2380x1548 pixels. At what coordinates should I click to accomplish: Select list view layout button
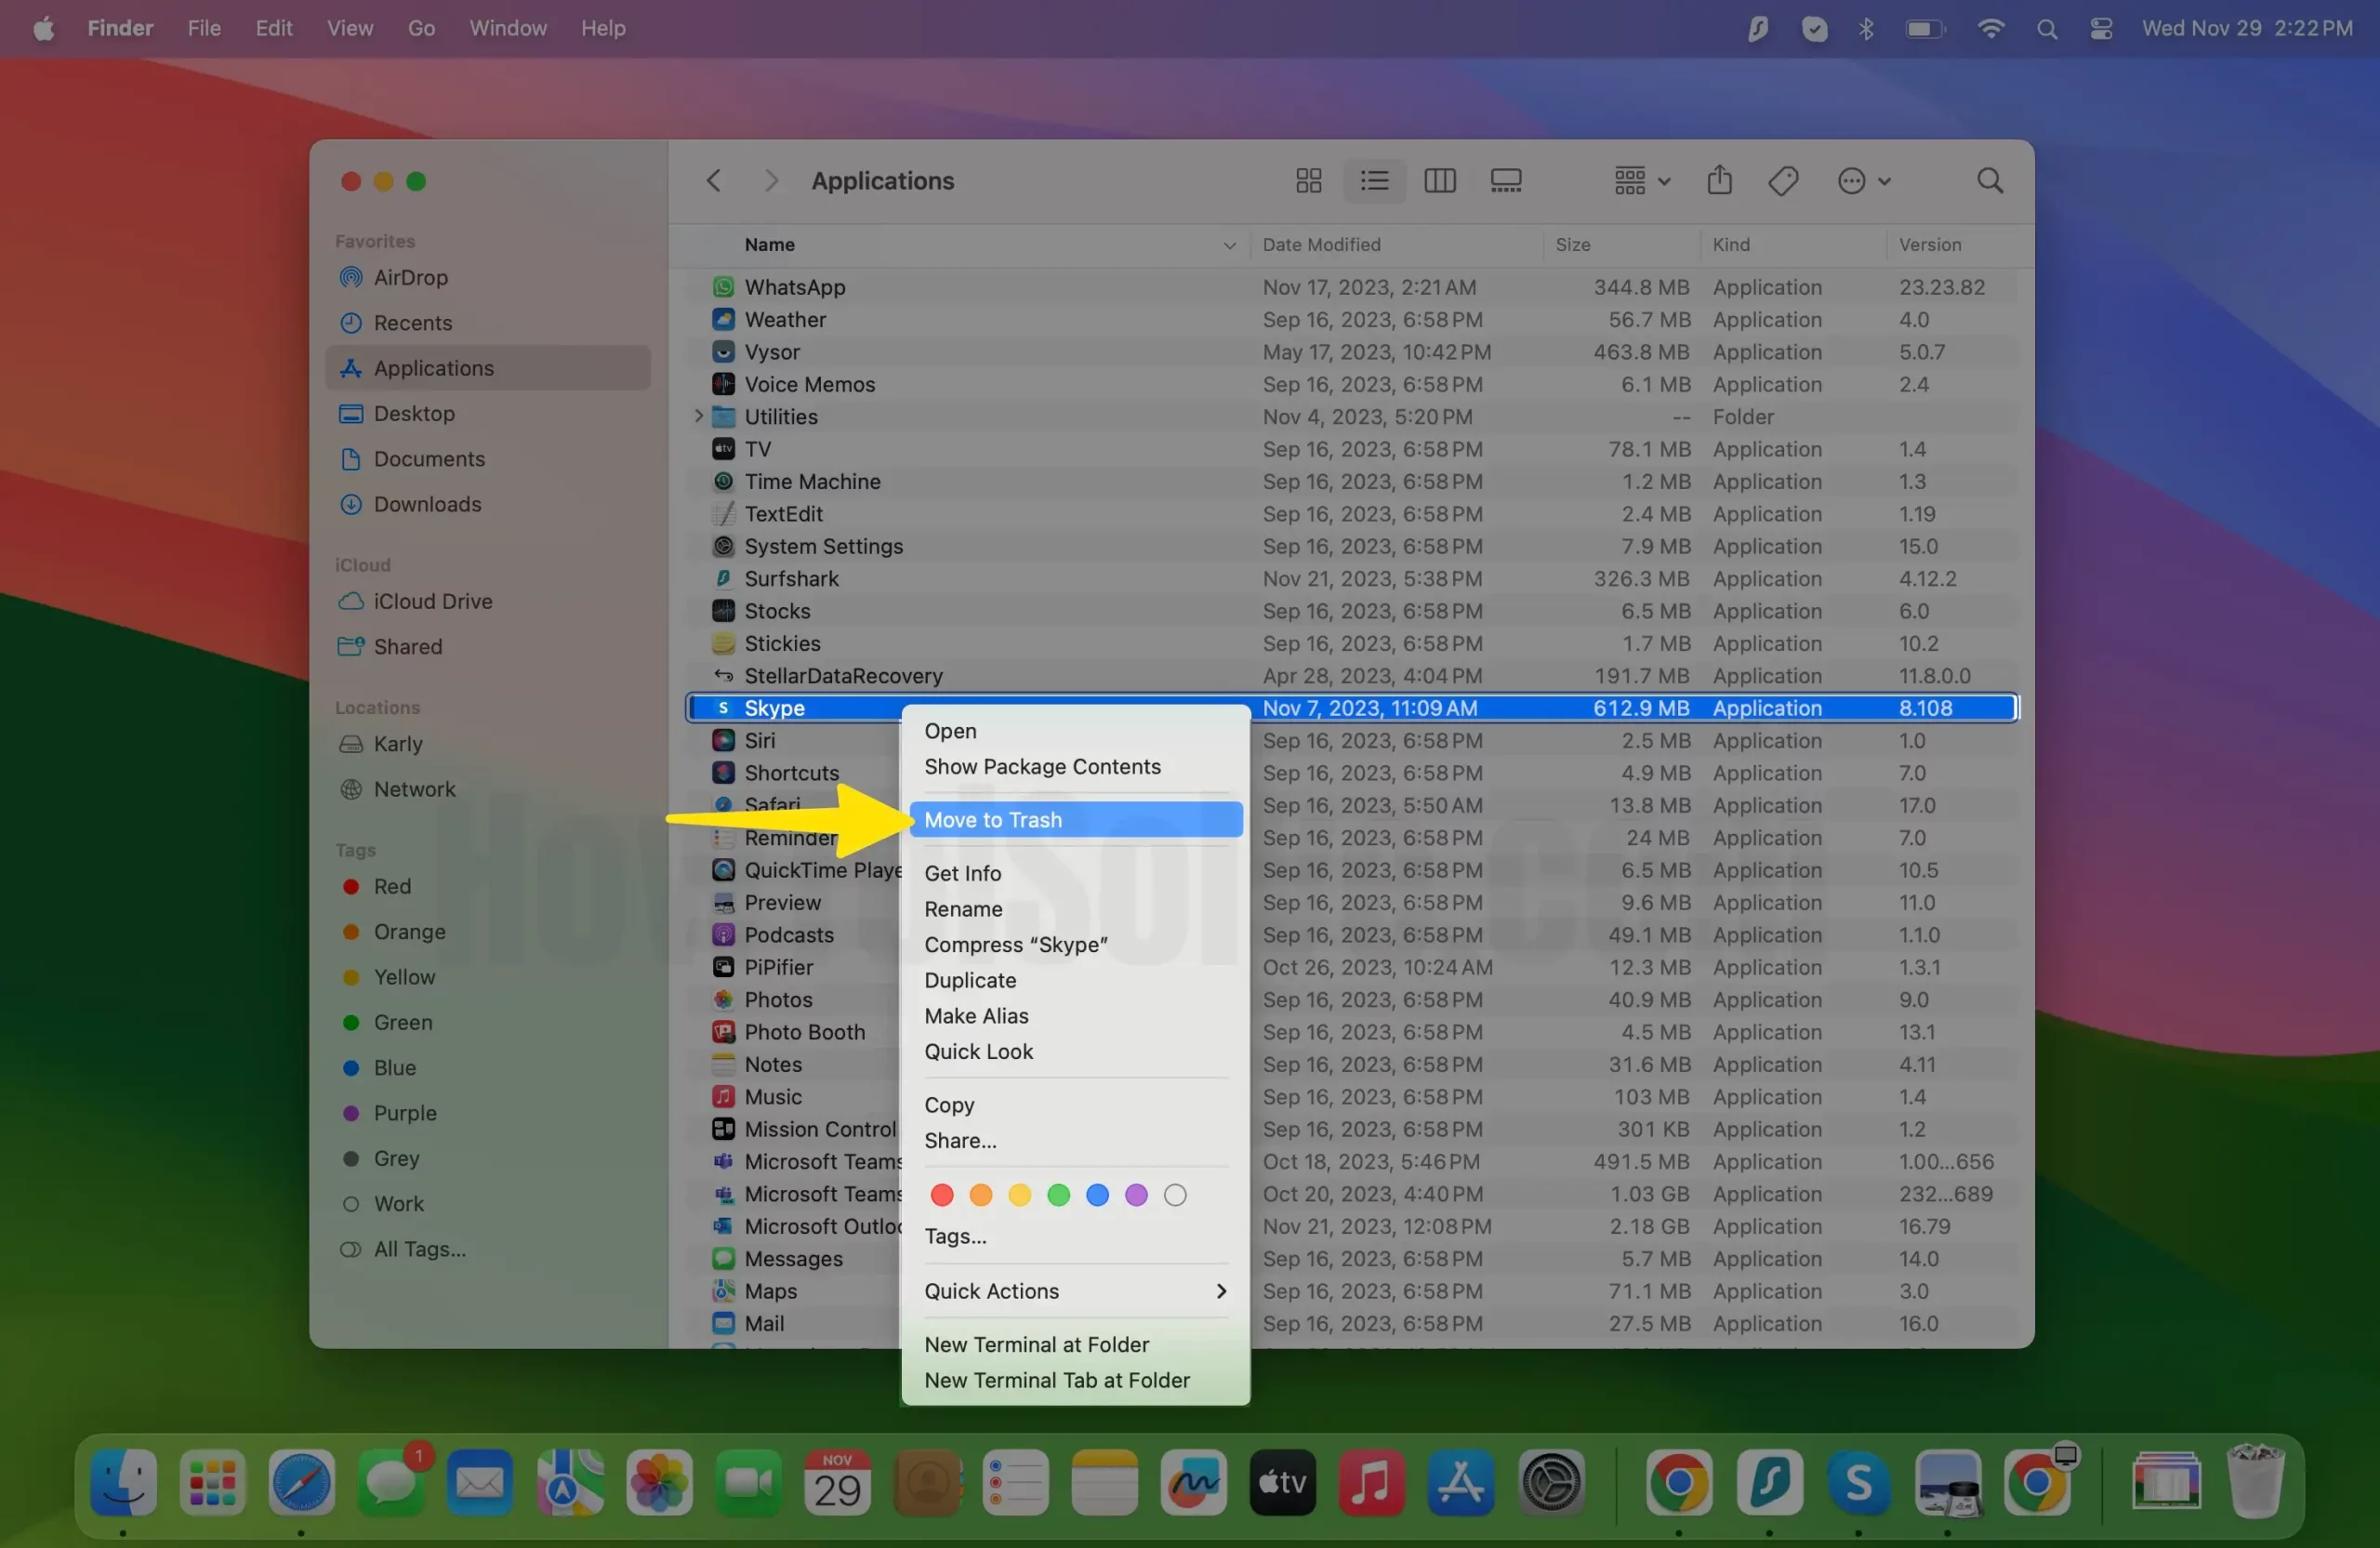[x=1374, y=181]
